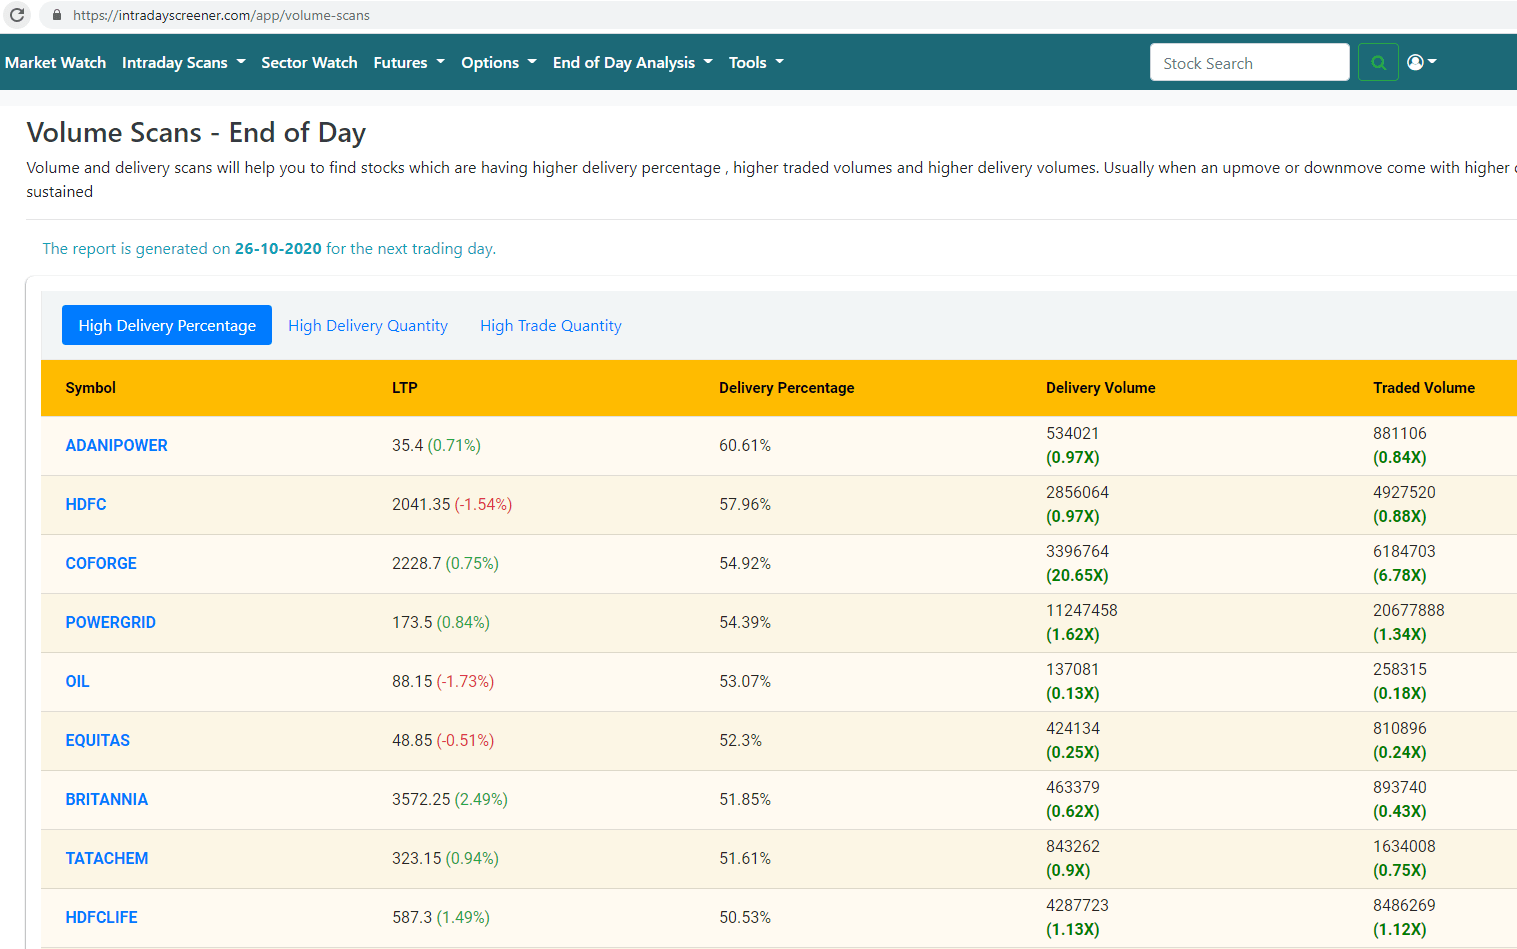
Task: Click the LTP column header
Action: point(404,388)
